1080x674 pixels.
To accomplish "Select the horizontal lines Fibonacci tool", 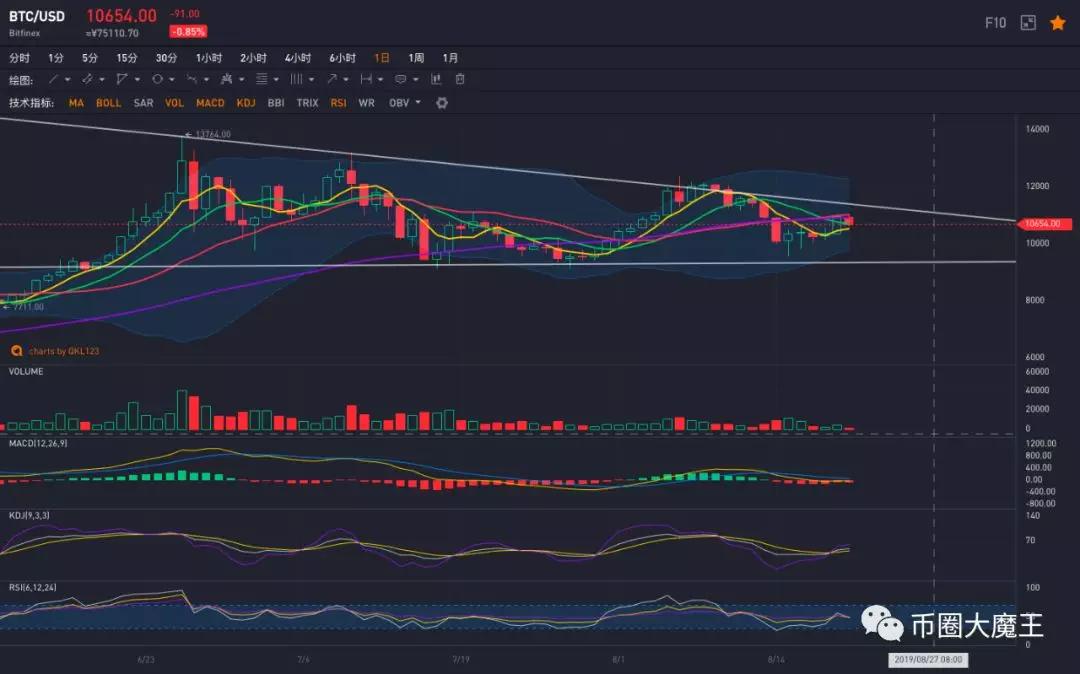I will click(x=262, y=80).
